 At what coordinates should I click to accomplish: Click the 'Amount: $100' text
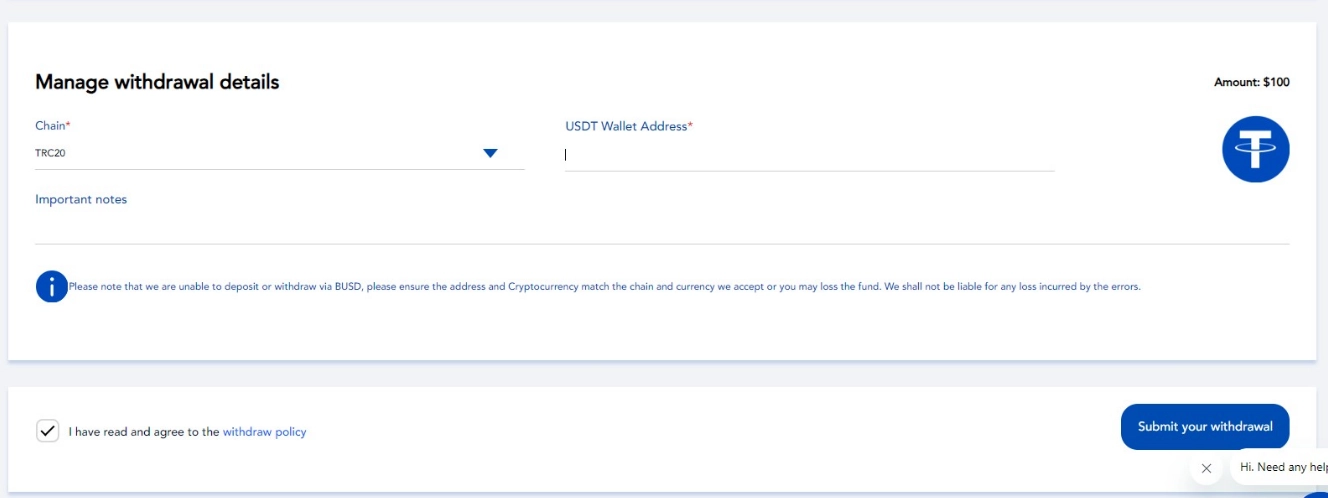[1252, 82]
